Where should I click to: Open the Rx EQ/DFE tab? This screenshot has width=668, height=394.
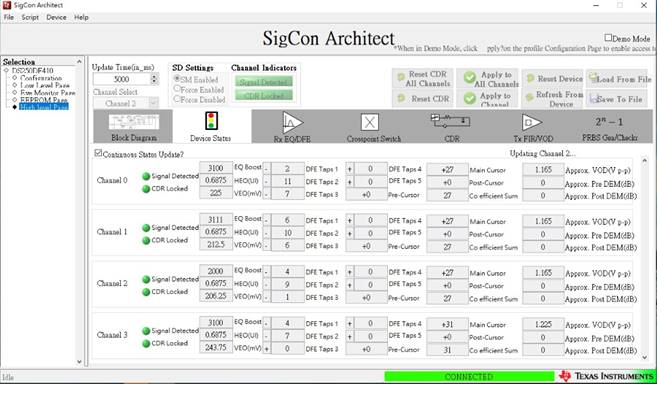point(292,127)
